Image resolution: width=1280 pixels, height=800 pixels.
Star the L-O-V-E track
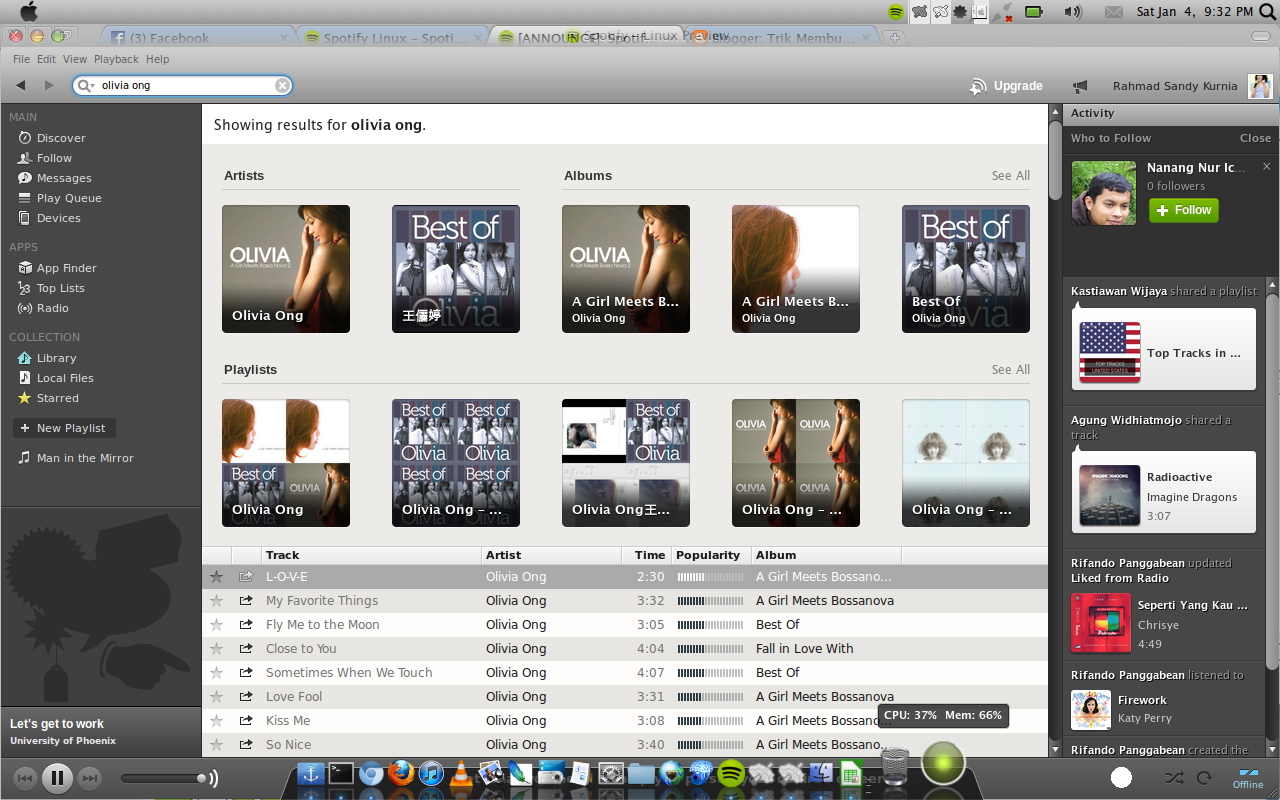216,577
